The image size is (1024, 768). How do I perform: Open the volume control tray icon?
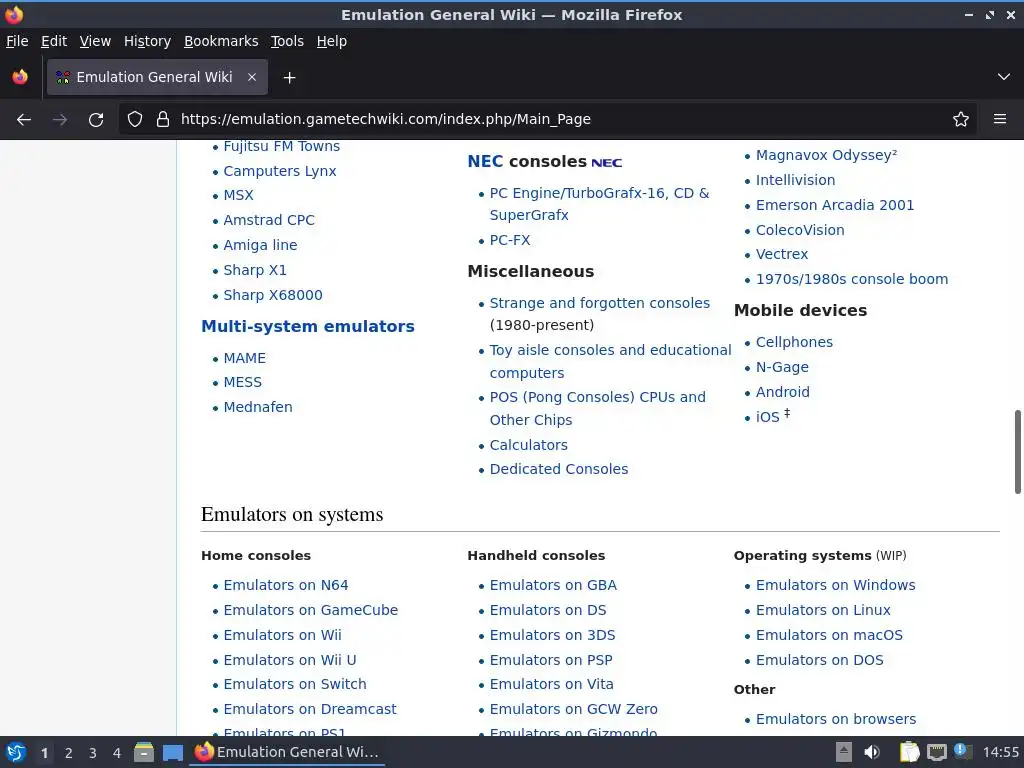click(872, 752)
